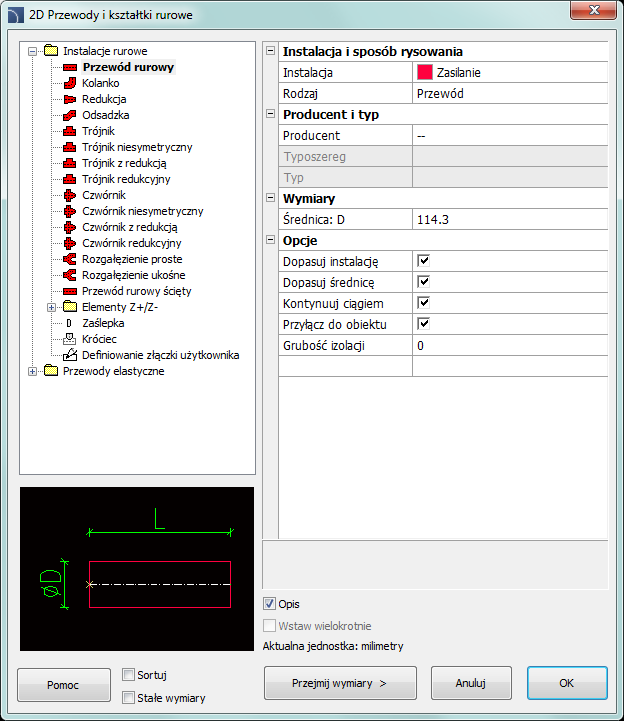Select Definiowanie złączki użytkownika tree item

click(x=160, y=355)
